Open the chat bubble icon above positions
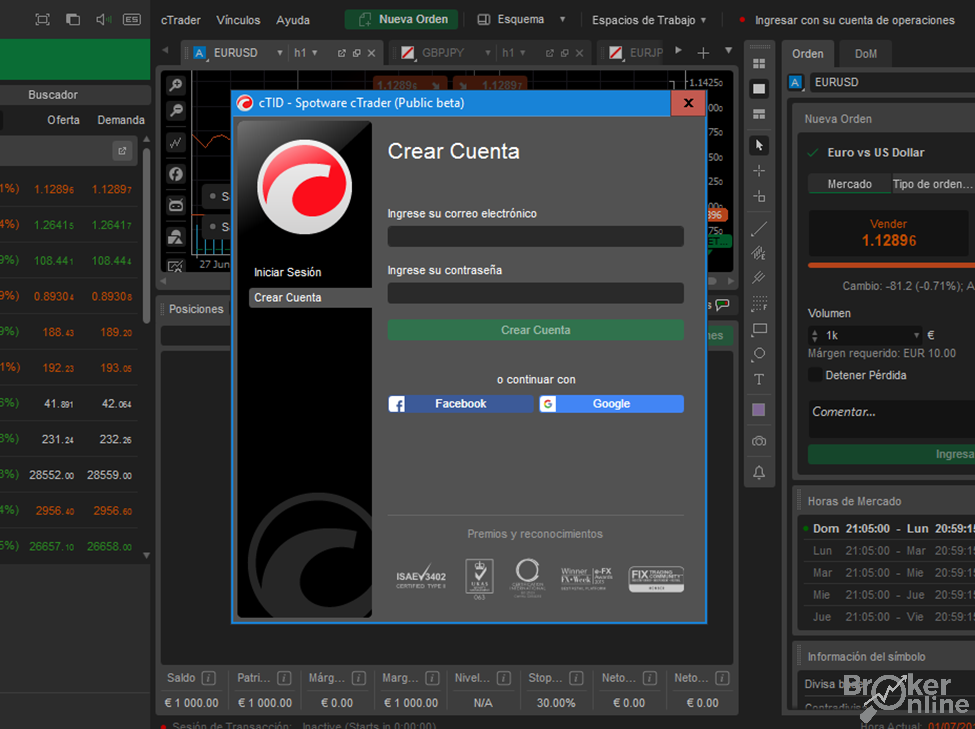Screen dimensions: 975x729 tap(722, 305)
